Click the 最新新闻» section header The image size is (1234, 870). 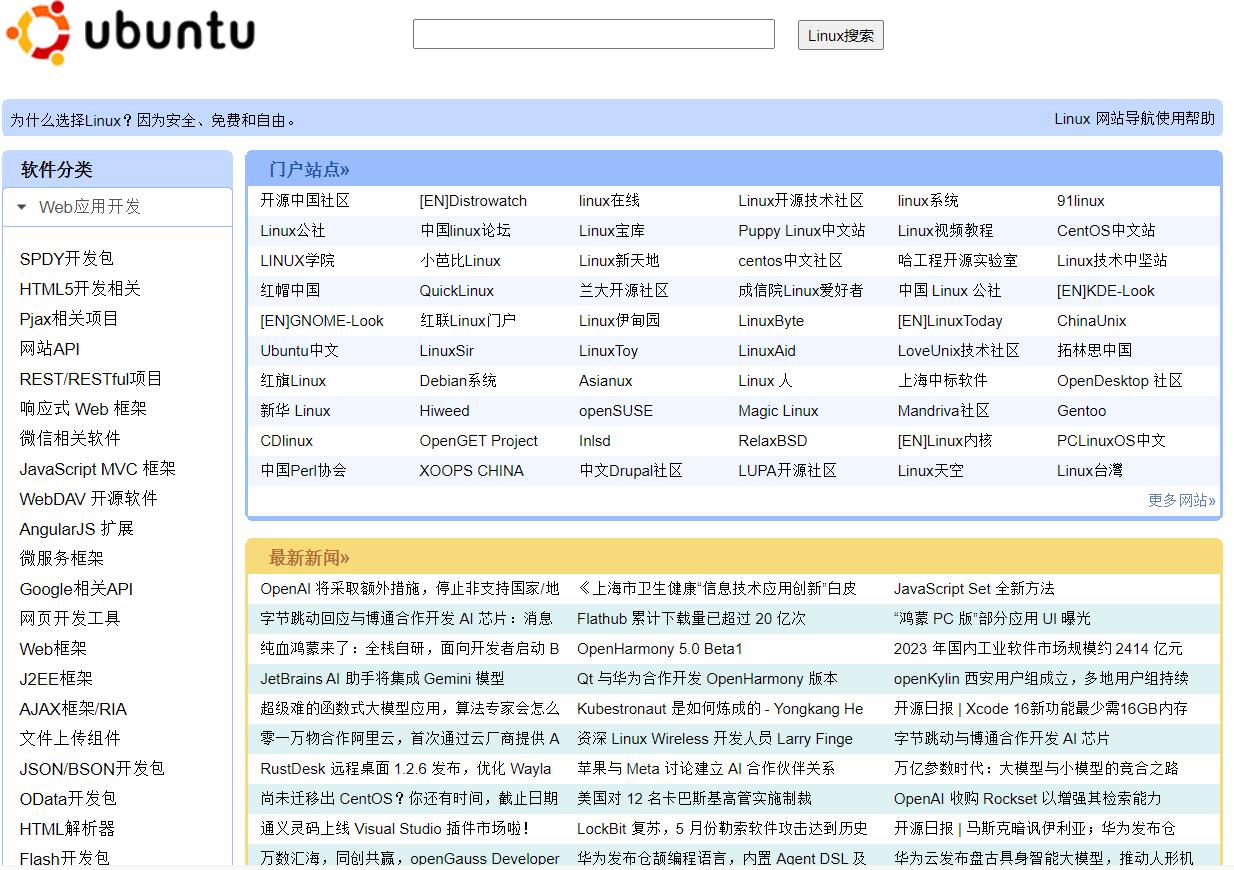(309, 558)
